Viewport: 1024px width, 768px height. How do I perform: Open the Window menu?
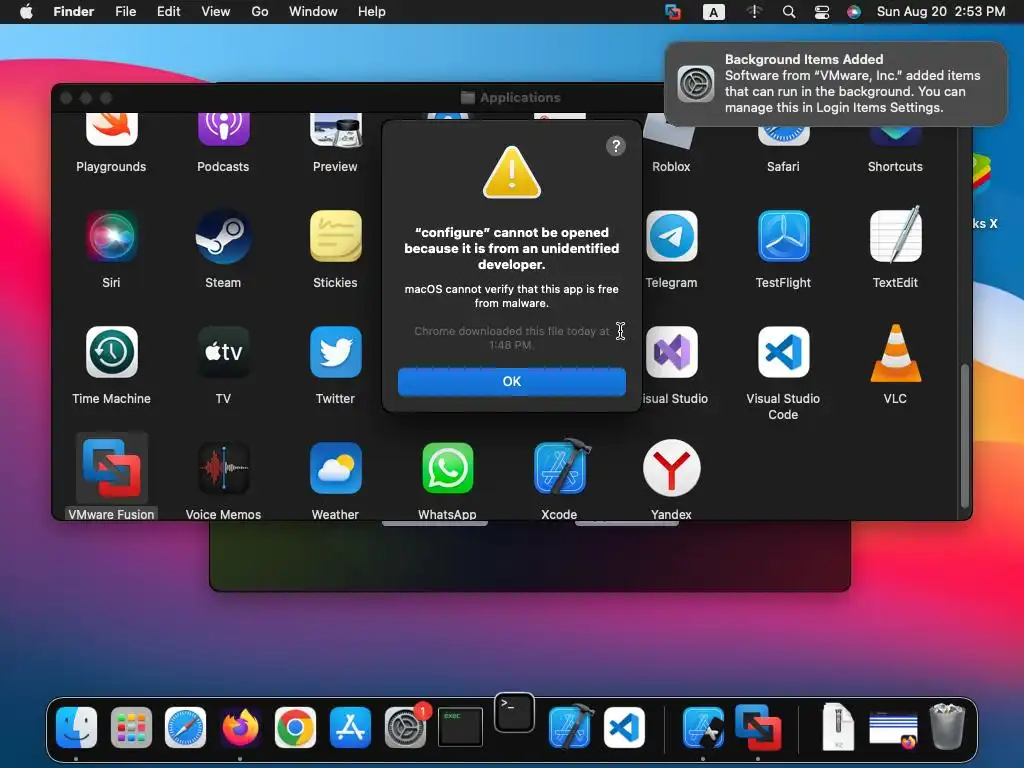coord(313,12)
